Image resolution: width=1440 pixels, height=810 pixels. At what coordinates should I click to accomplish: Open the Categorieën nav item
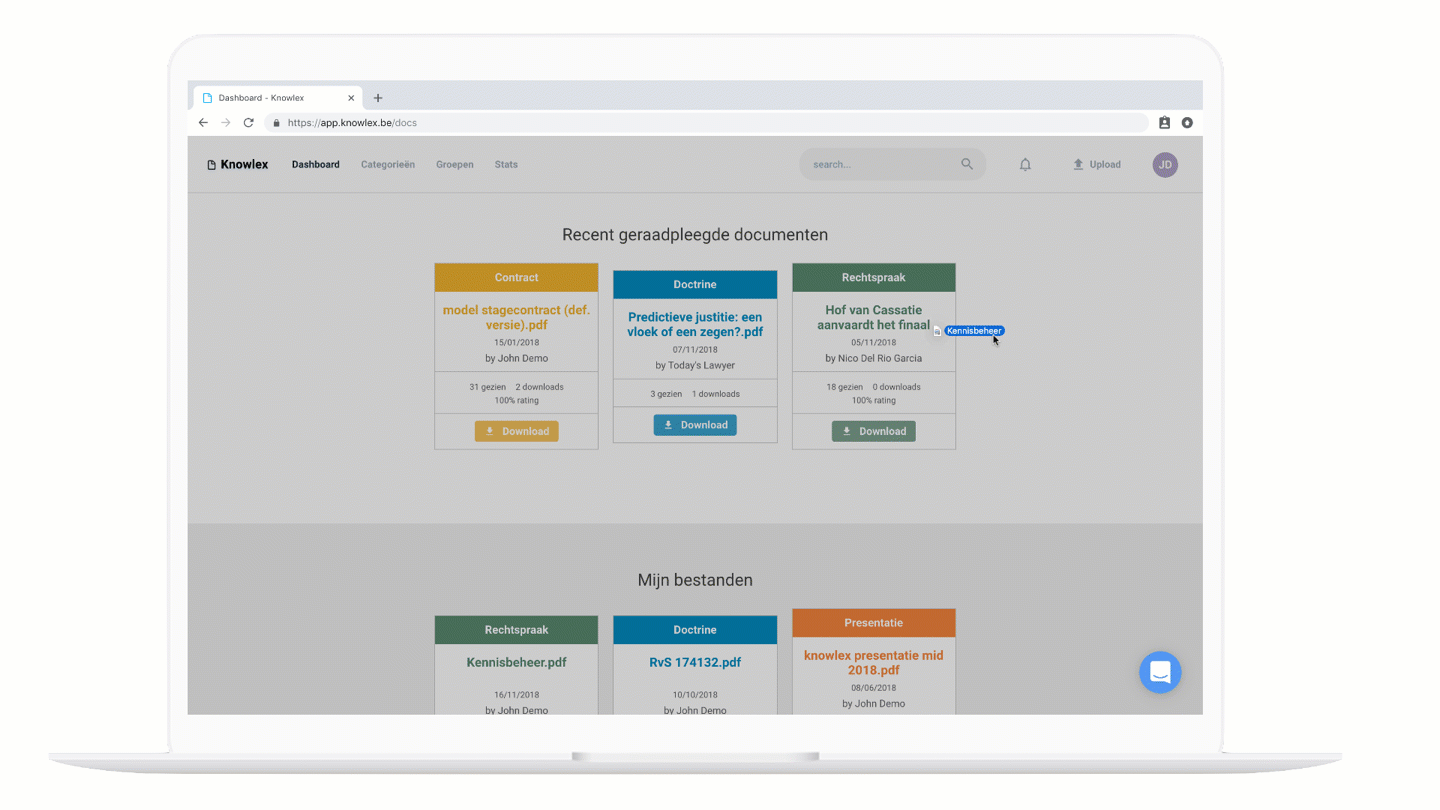pyautogui.click(x=388, y=164)
